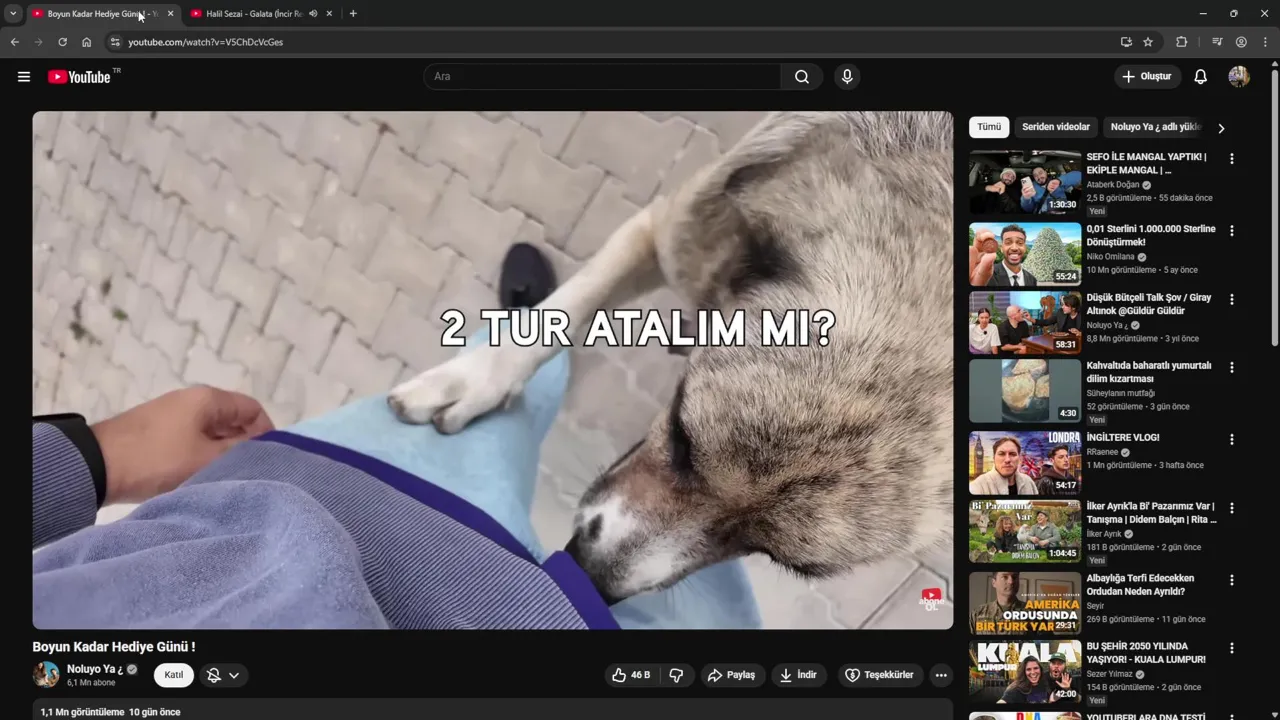Open options for Kahvaltıda baharatlı yumurtalı video
This screenshot has width=1280, height=720.
coord(1232,367)
